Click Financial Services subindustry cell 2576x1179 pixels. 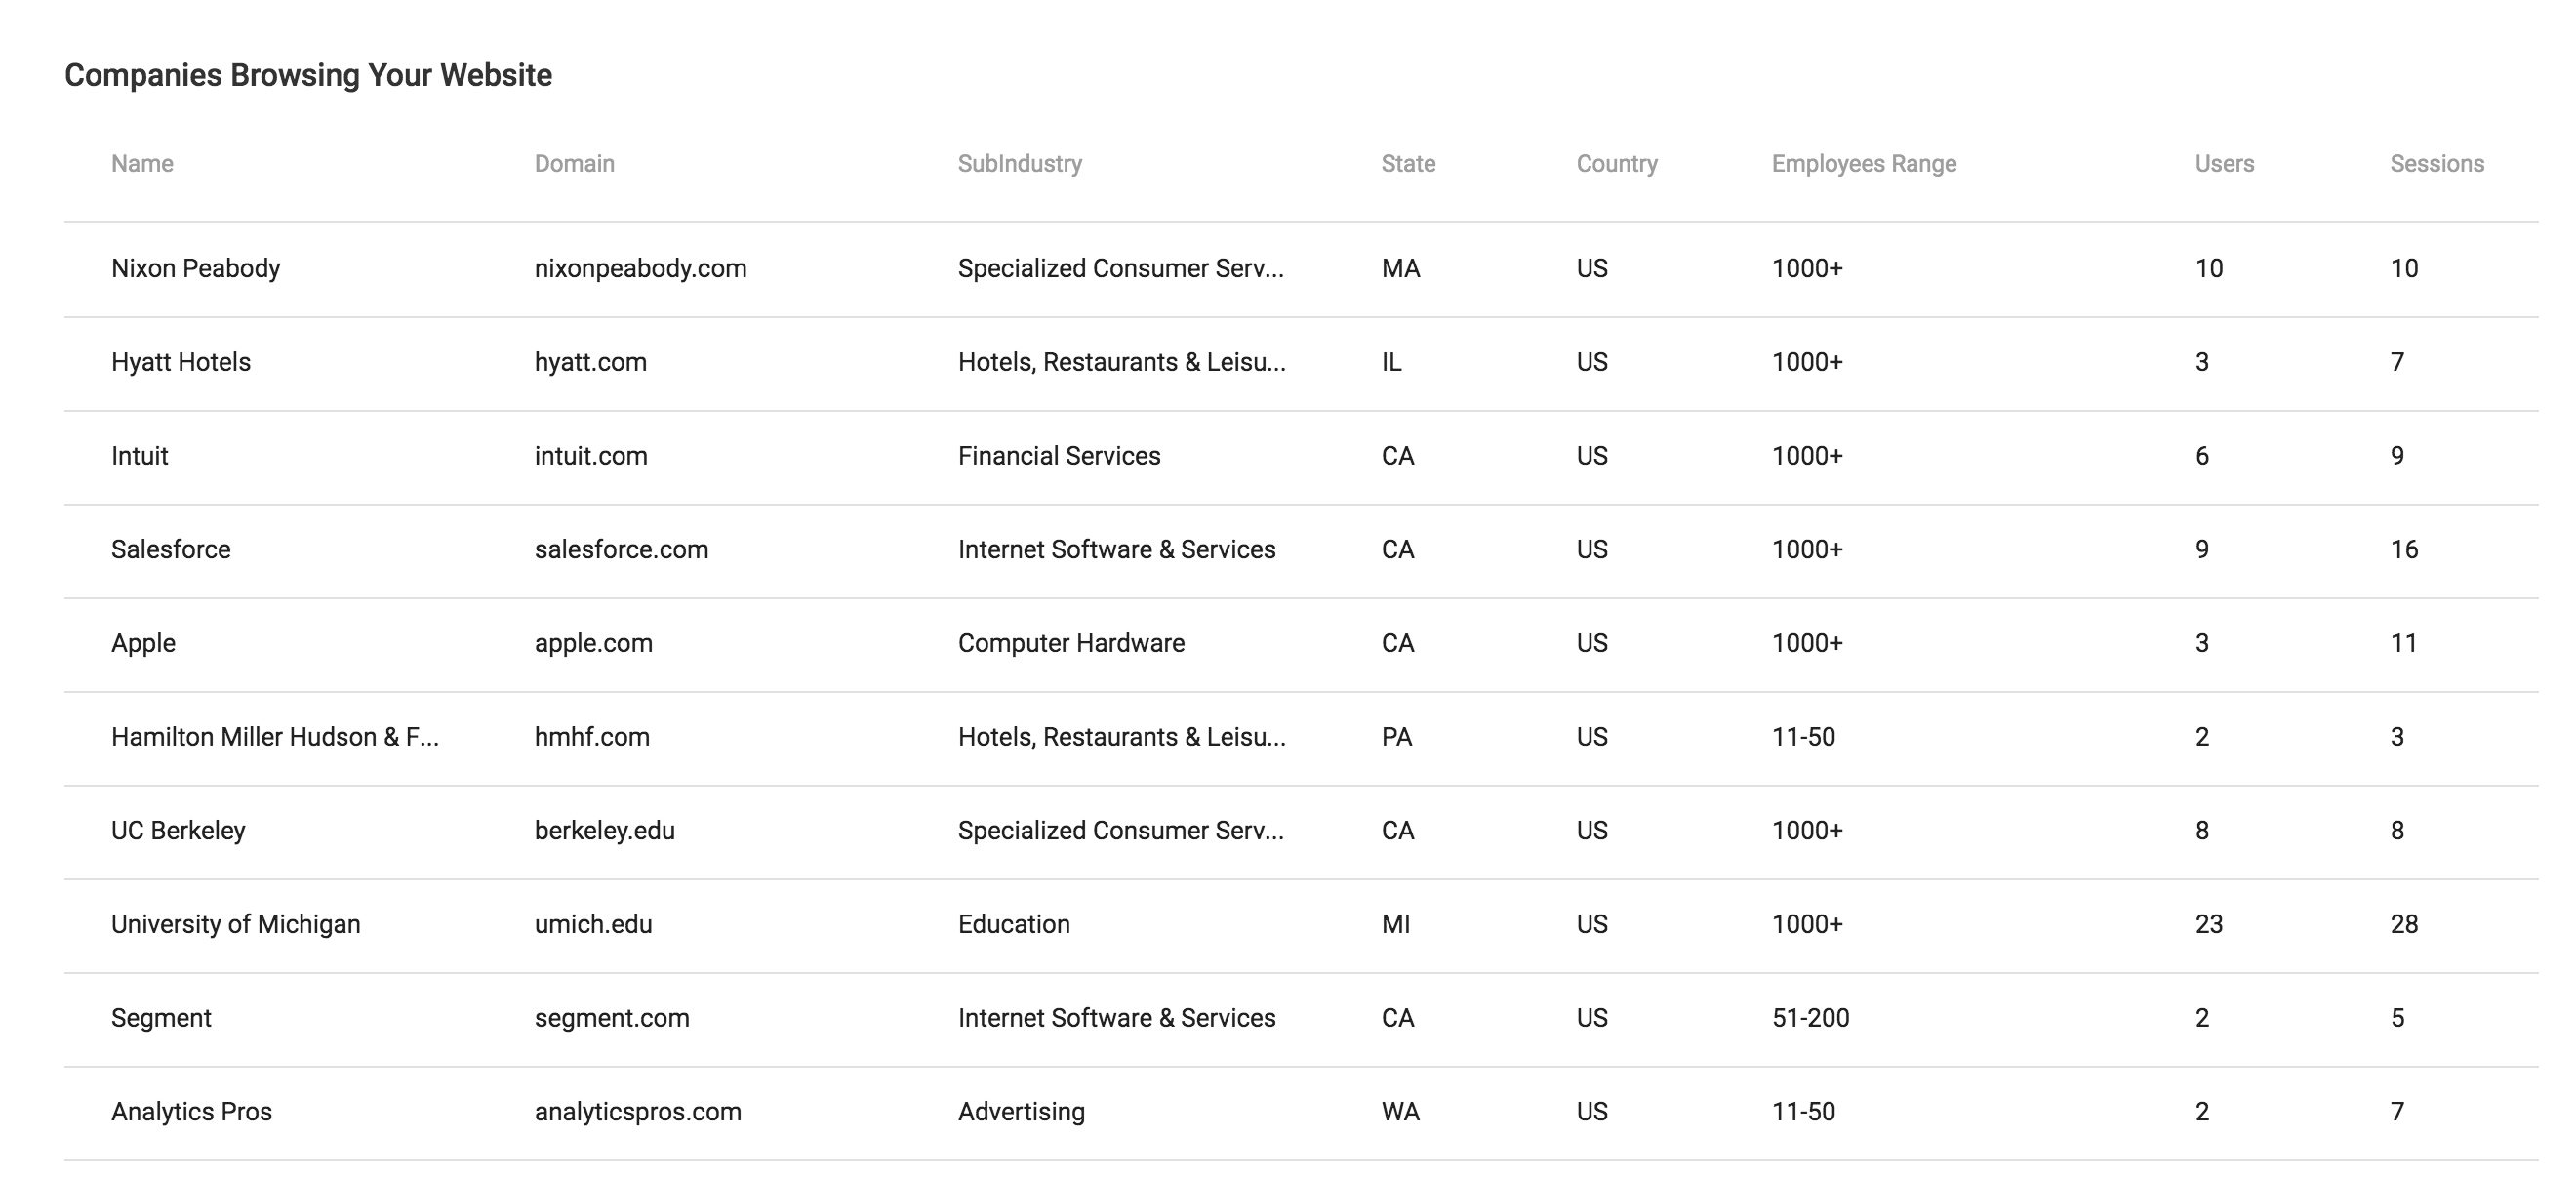click(x=1059, y=456)
